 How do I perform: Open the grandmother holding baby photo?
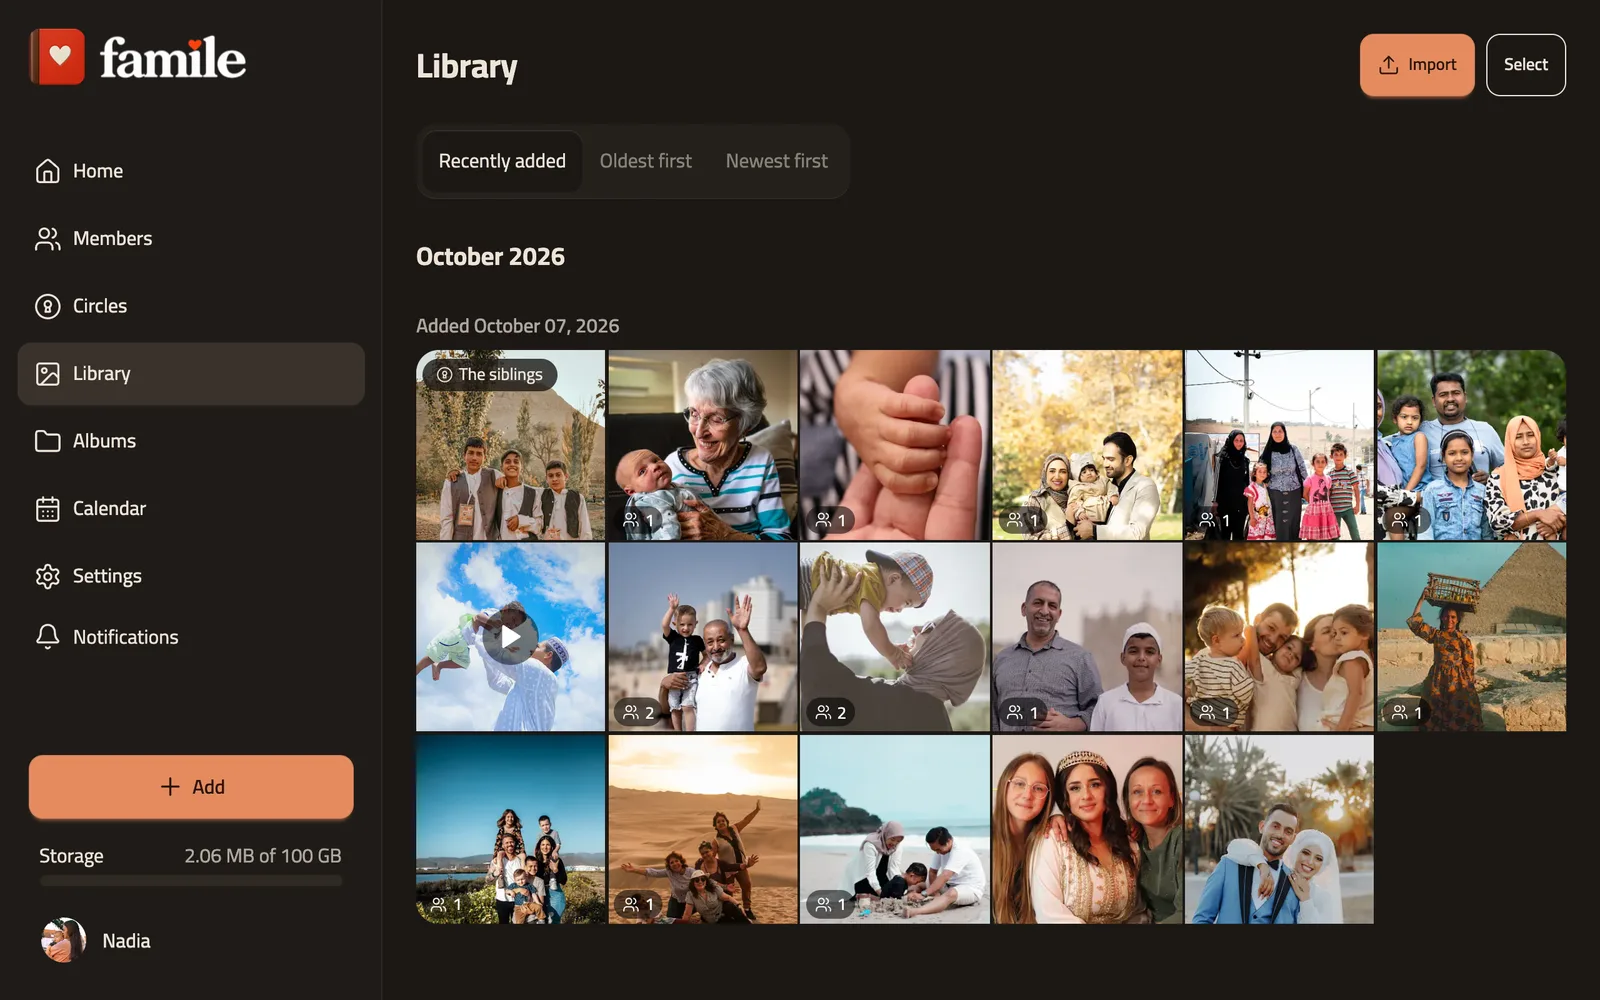(x=703, y=445)
